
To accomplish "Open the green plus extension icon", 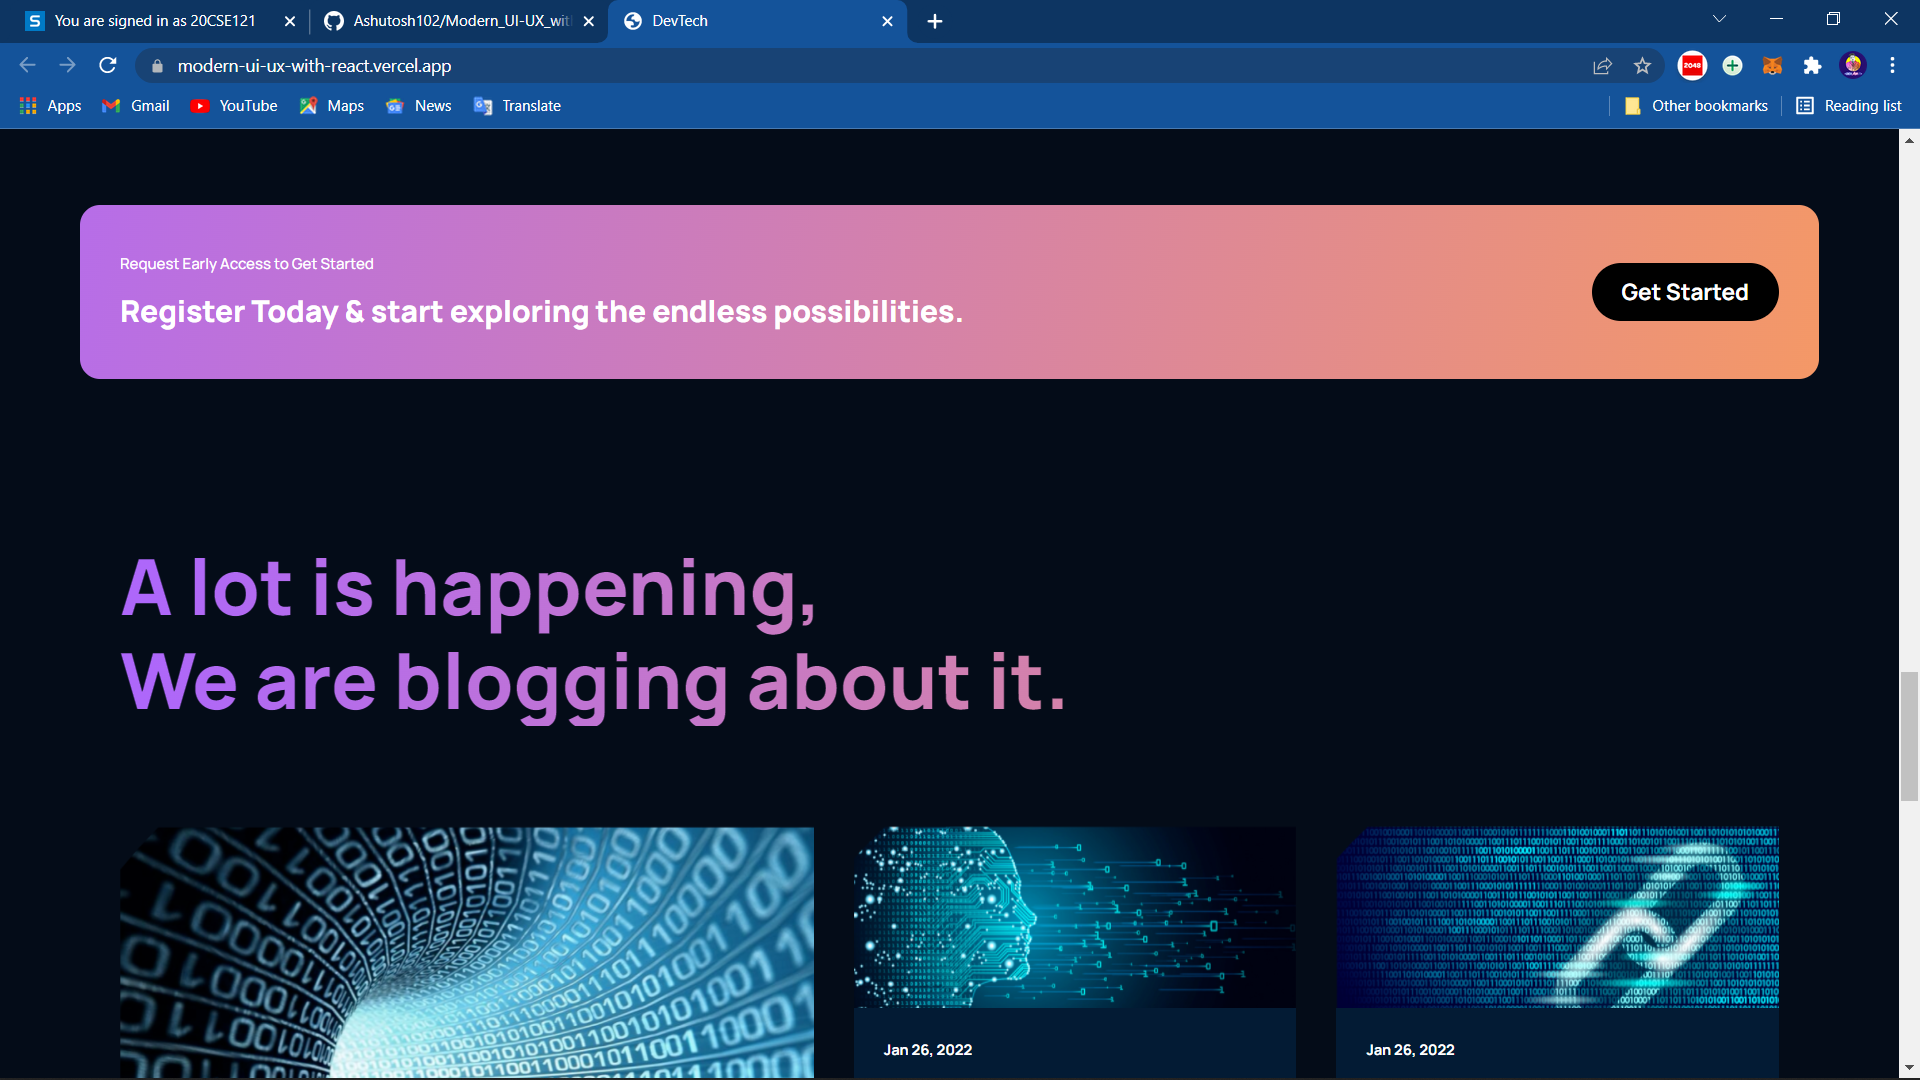I will 1732,66.
